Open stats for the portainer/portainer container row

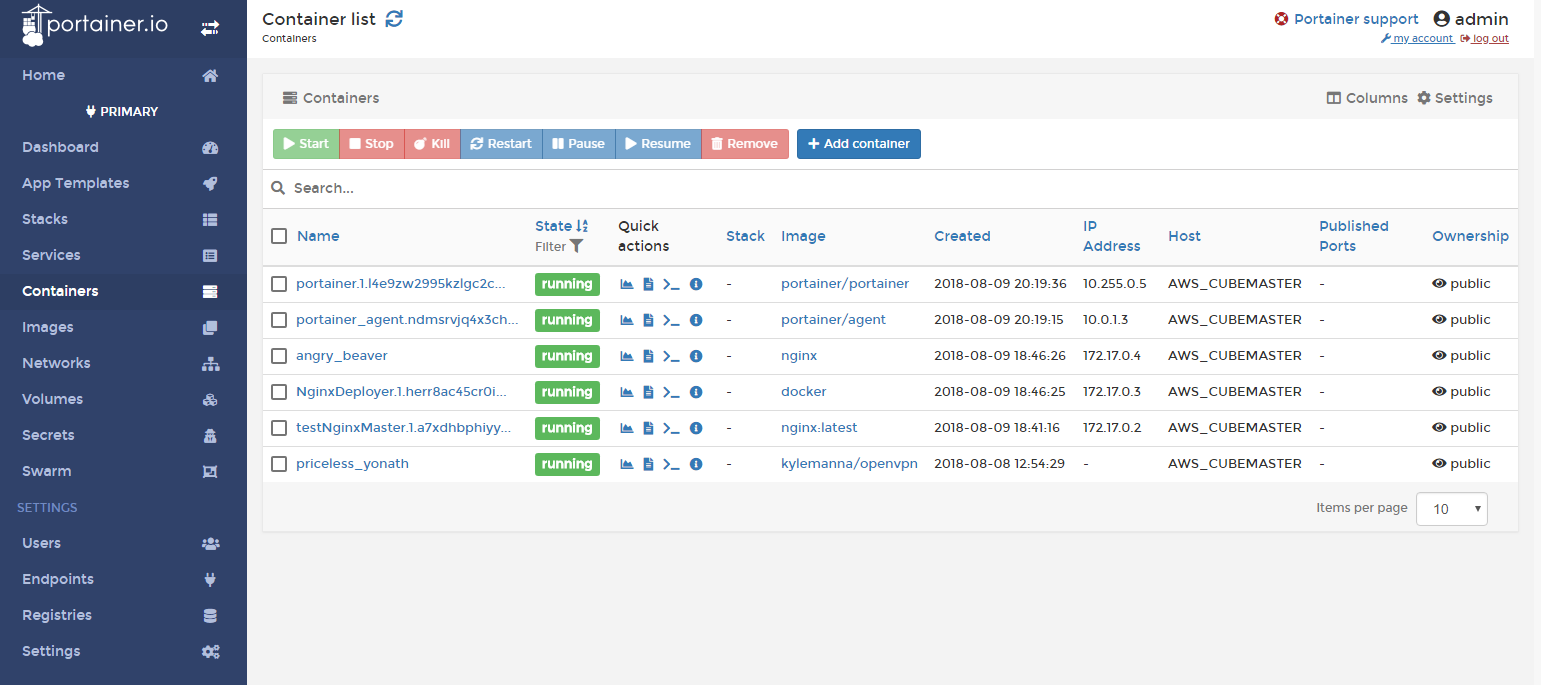click(x=627, y=284)
